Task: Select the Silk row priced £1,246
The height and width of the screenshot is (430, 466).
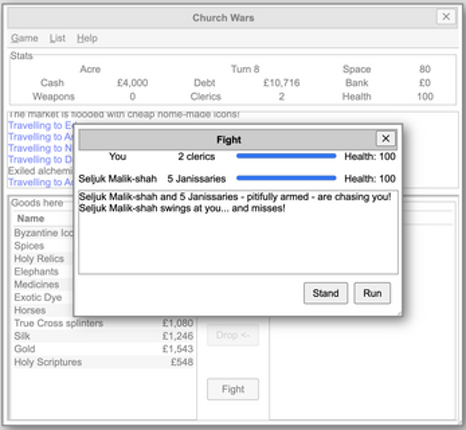Action: pyautogui.click(x=103, y=336)
